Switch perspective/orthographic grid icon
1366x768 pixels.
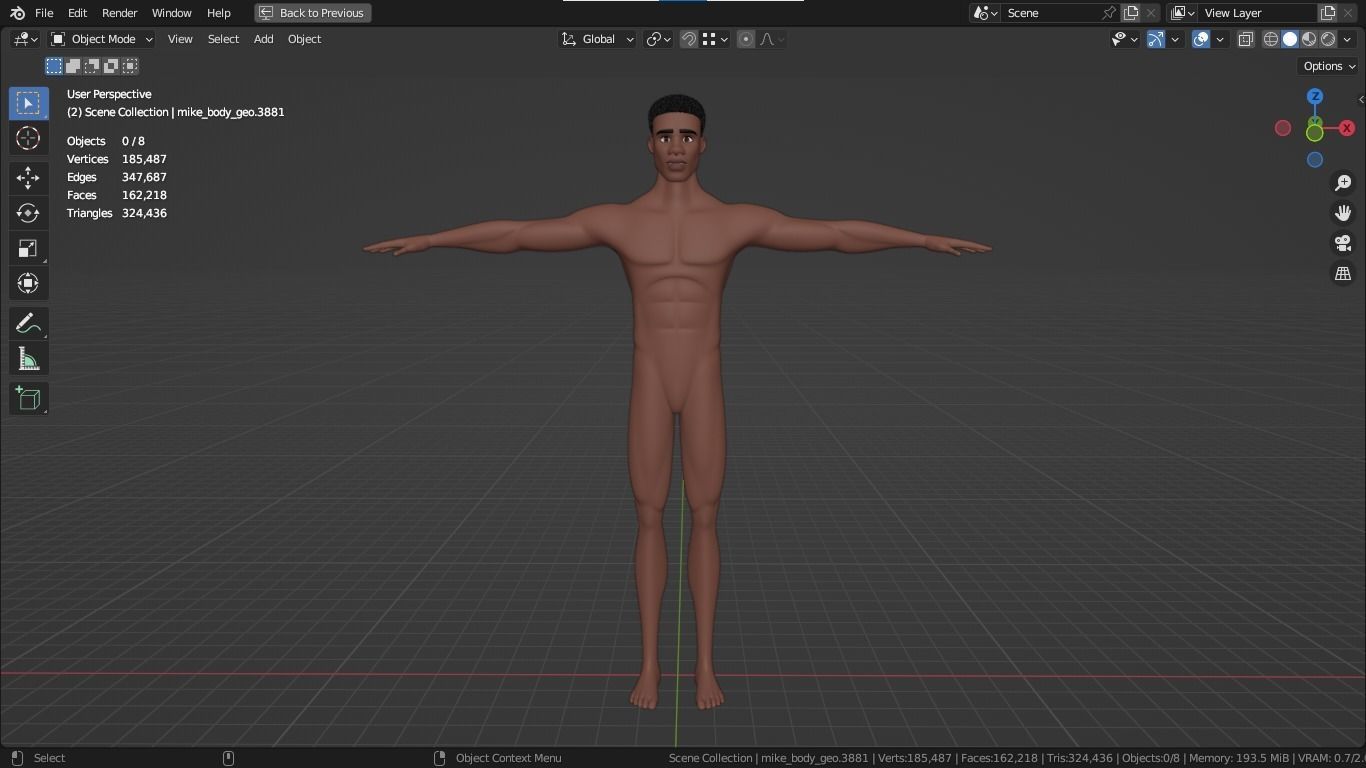tap(1343, 273)
